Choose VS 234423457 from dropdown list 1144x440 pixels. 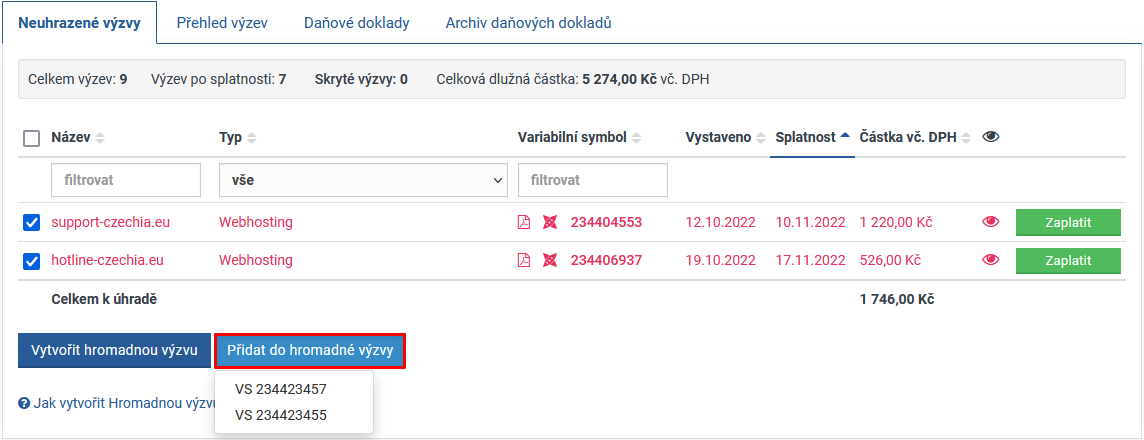click(x=281, y=389)
